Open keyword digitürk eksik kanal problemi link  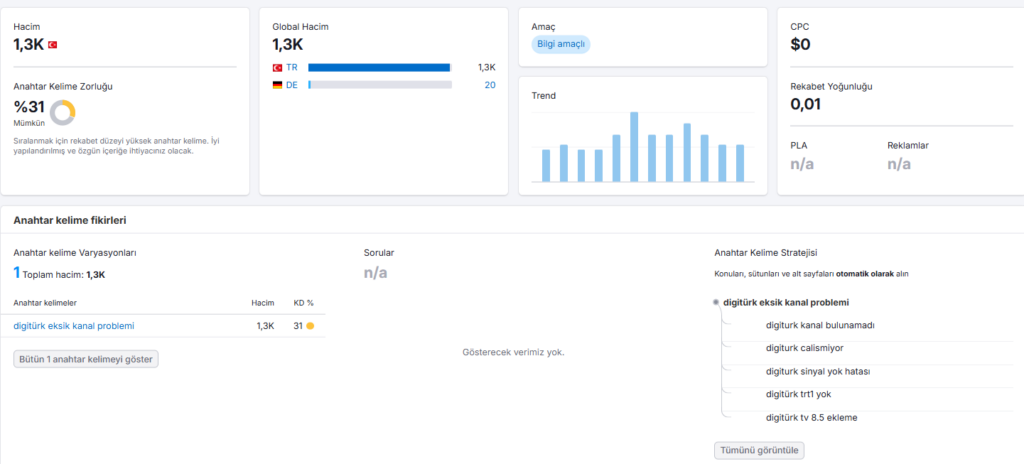tap(74, 325)
